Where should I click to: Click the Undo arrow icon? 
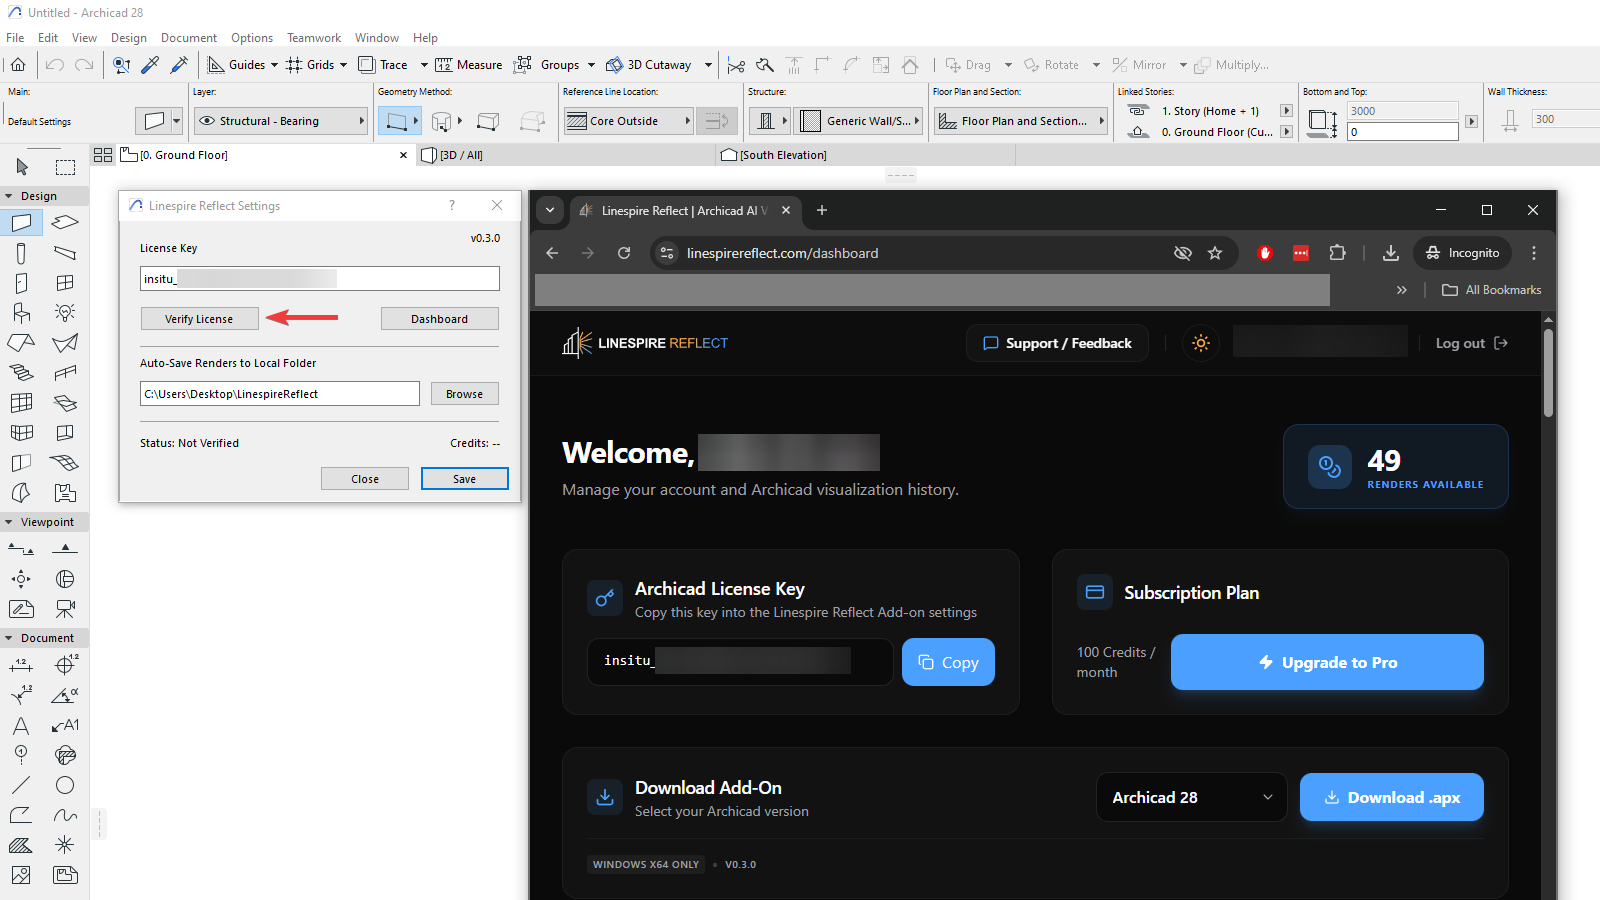(x=55, y=65)
